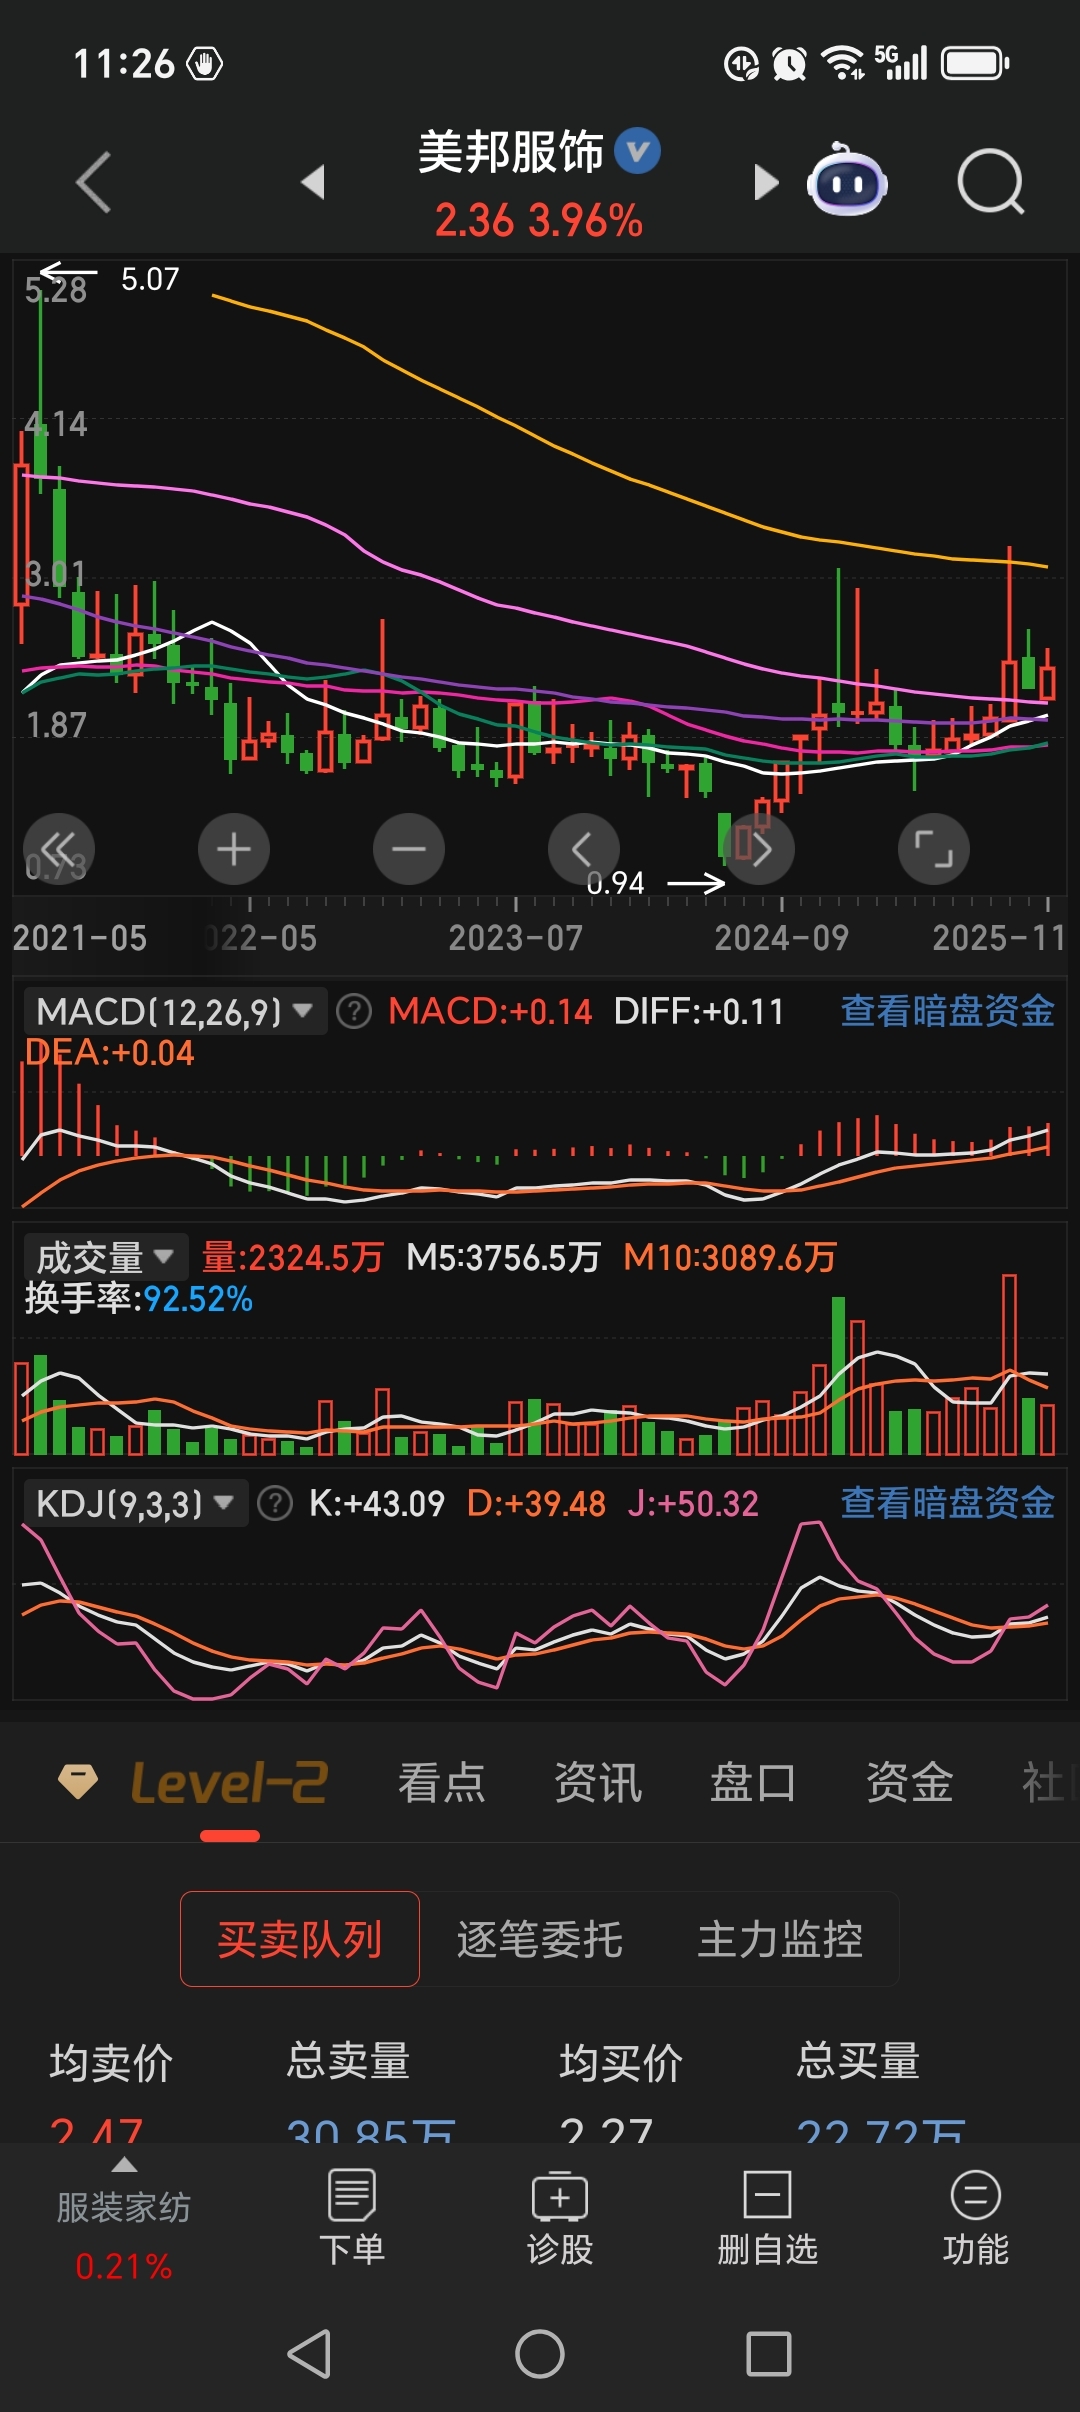Open MACD indicator help question mark
The image size is (1080, 2412).
[x=353, y=1011]
